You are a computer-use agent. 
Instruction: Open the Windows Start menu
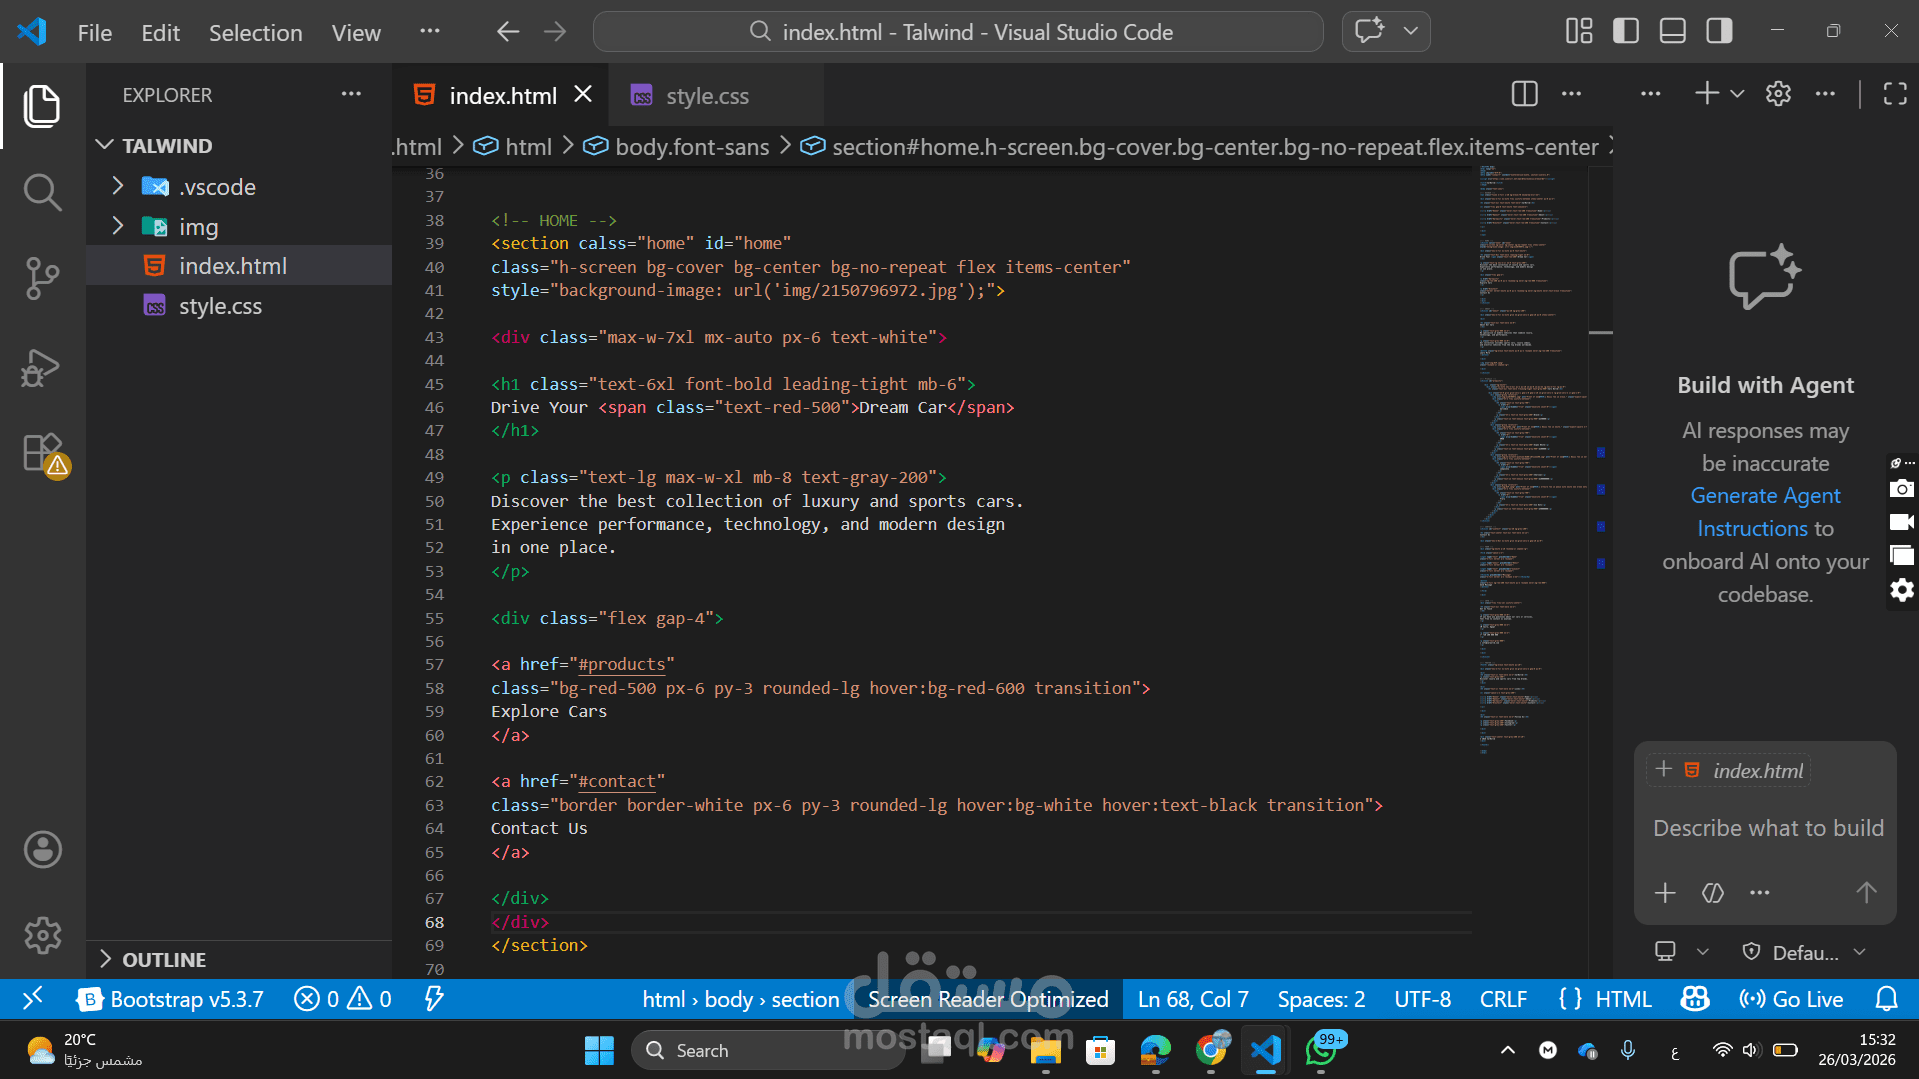(x=599, y=1050)
